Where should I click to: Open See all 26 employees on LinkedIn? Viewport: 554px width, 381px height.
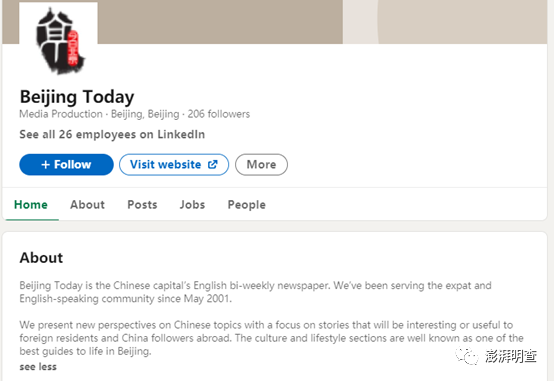(x=112, y=134)
